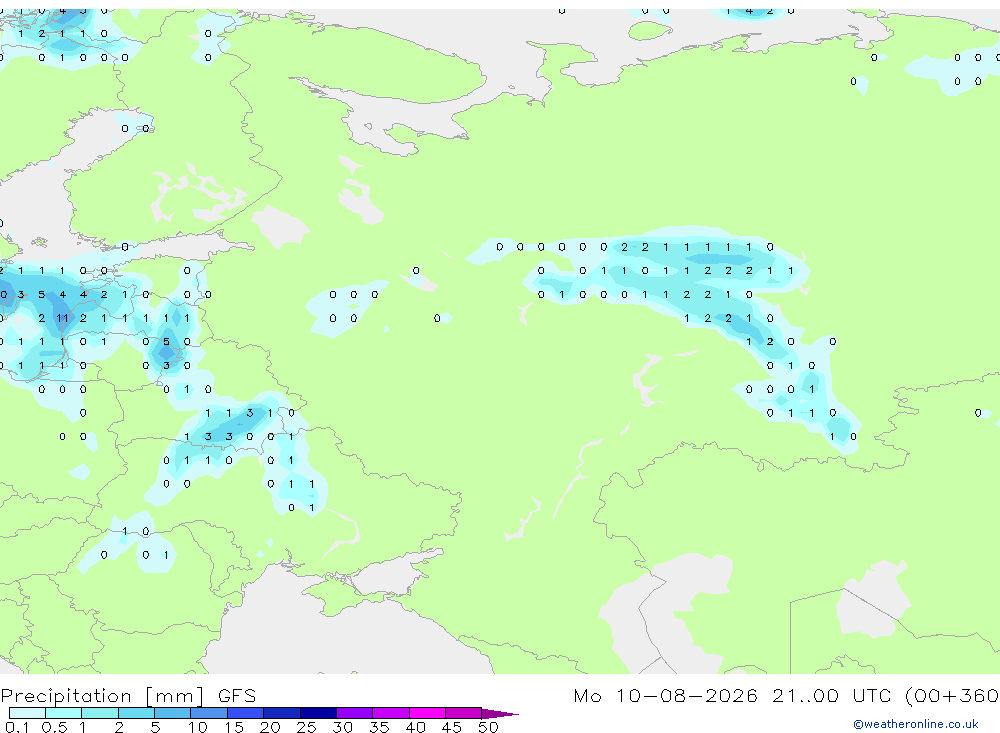Click the '11' precipitation value on map
The width and height of the screenshot is (1000, 733).
[x=62, y=318]
